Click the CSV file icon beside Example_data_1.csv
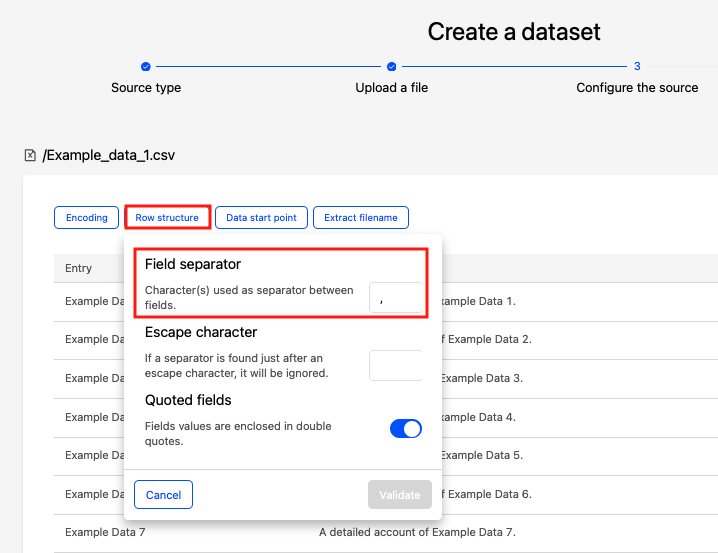This screenshot has width=718, height=553. click(x=32, y=155)
